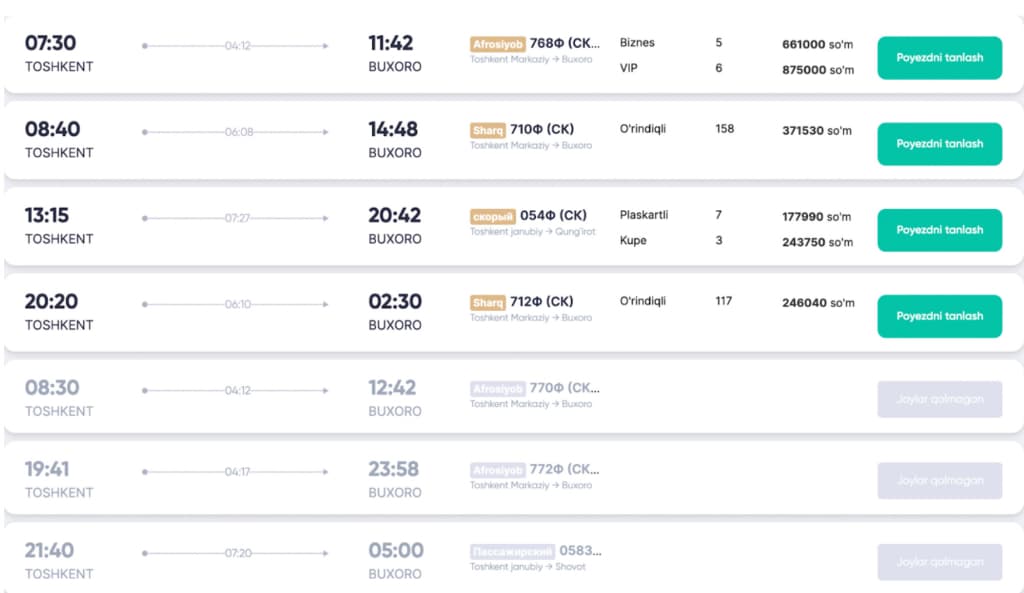1024x593 pixels.
Task: Select the 07:30 Afrosiyob 768Ф train
Action: click(939, 58)
